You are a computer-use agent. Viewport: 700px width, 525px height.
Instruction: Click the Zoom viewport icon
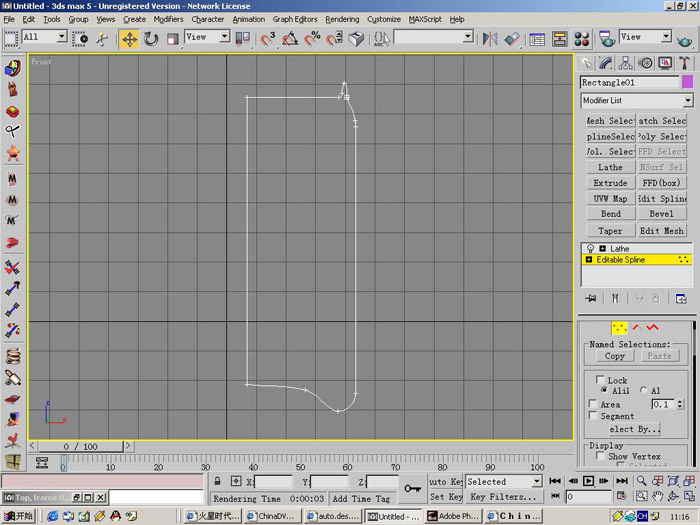click(x=642, y=481)
